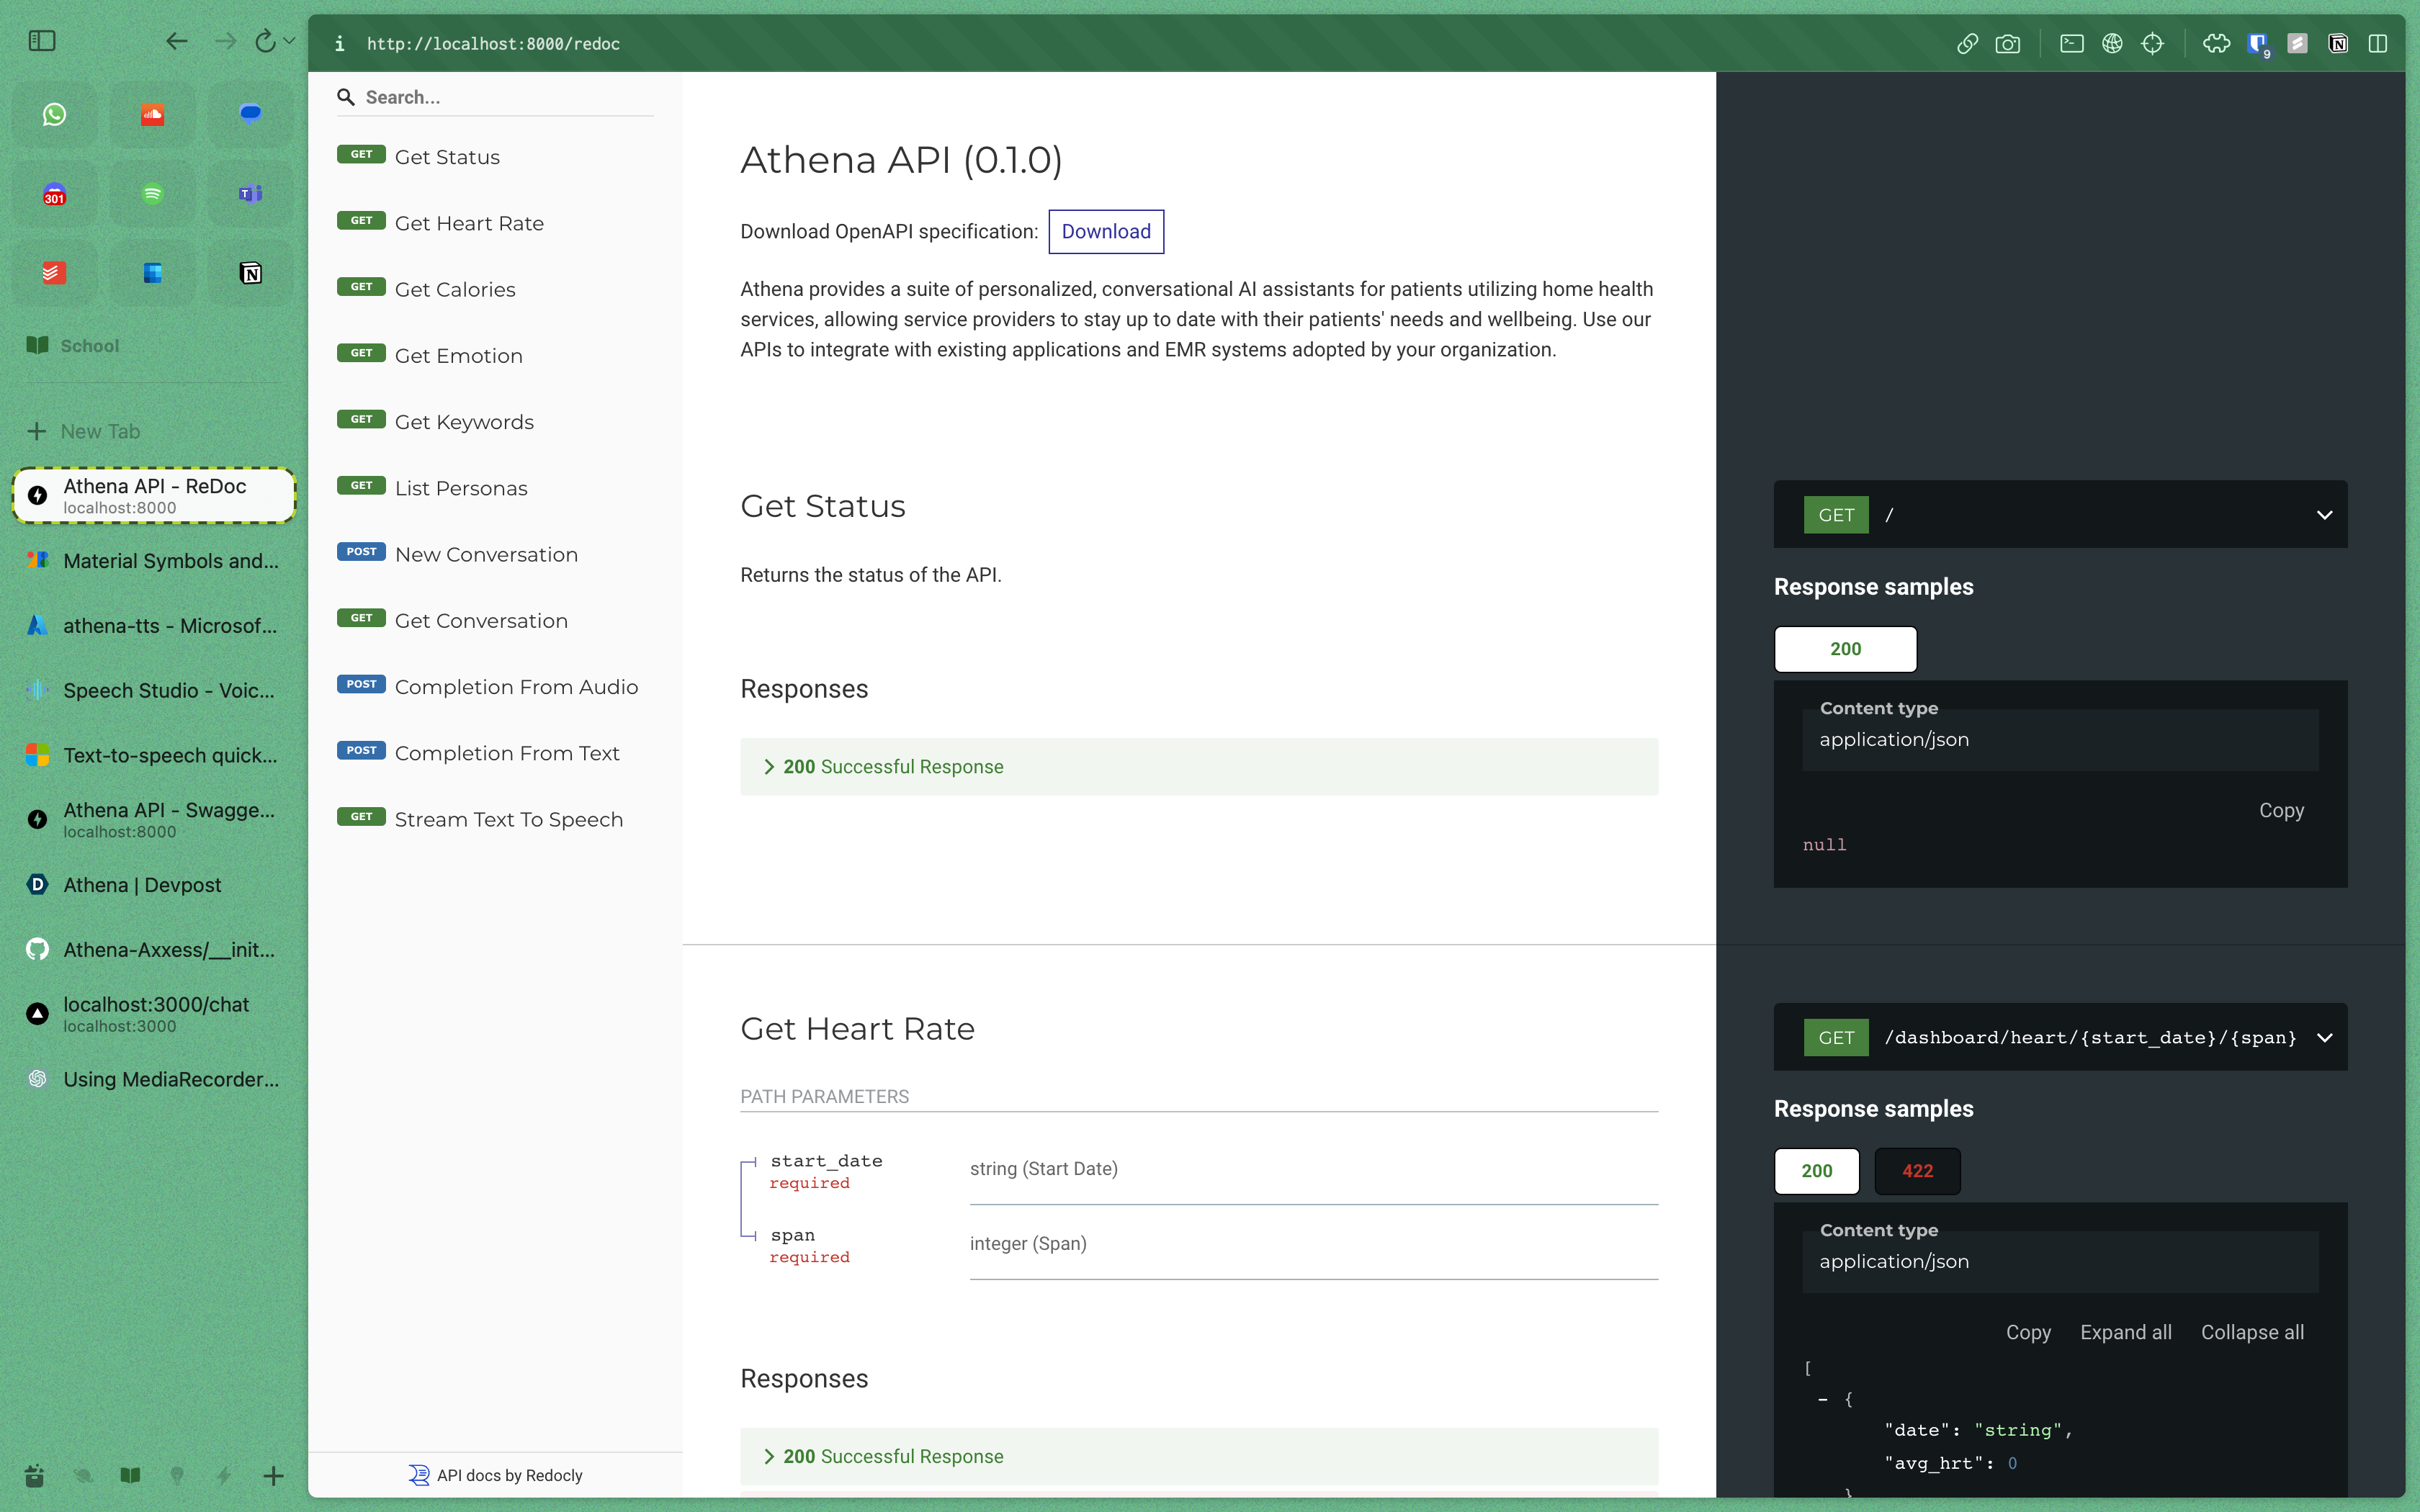Click the crosshair inspect element icon

2152,43
